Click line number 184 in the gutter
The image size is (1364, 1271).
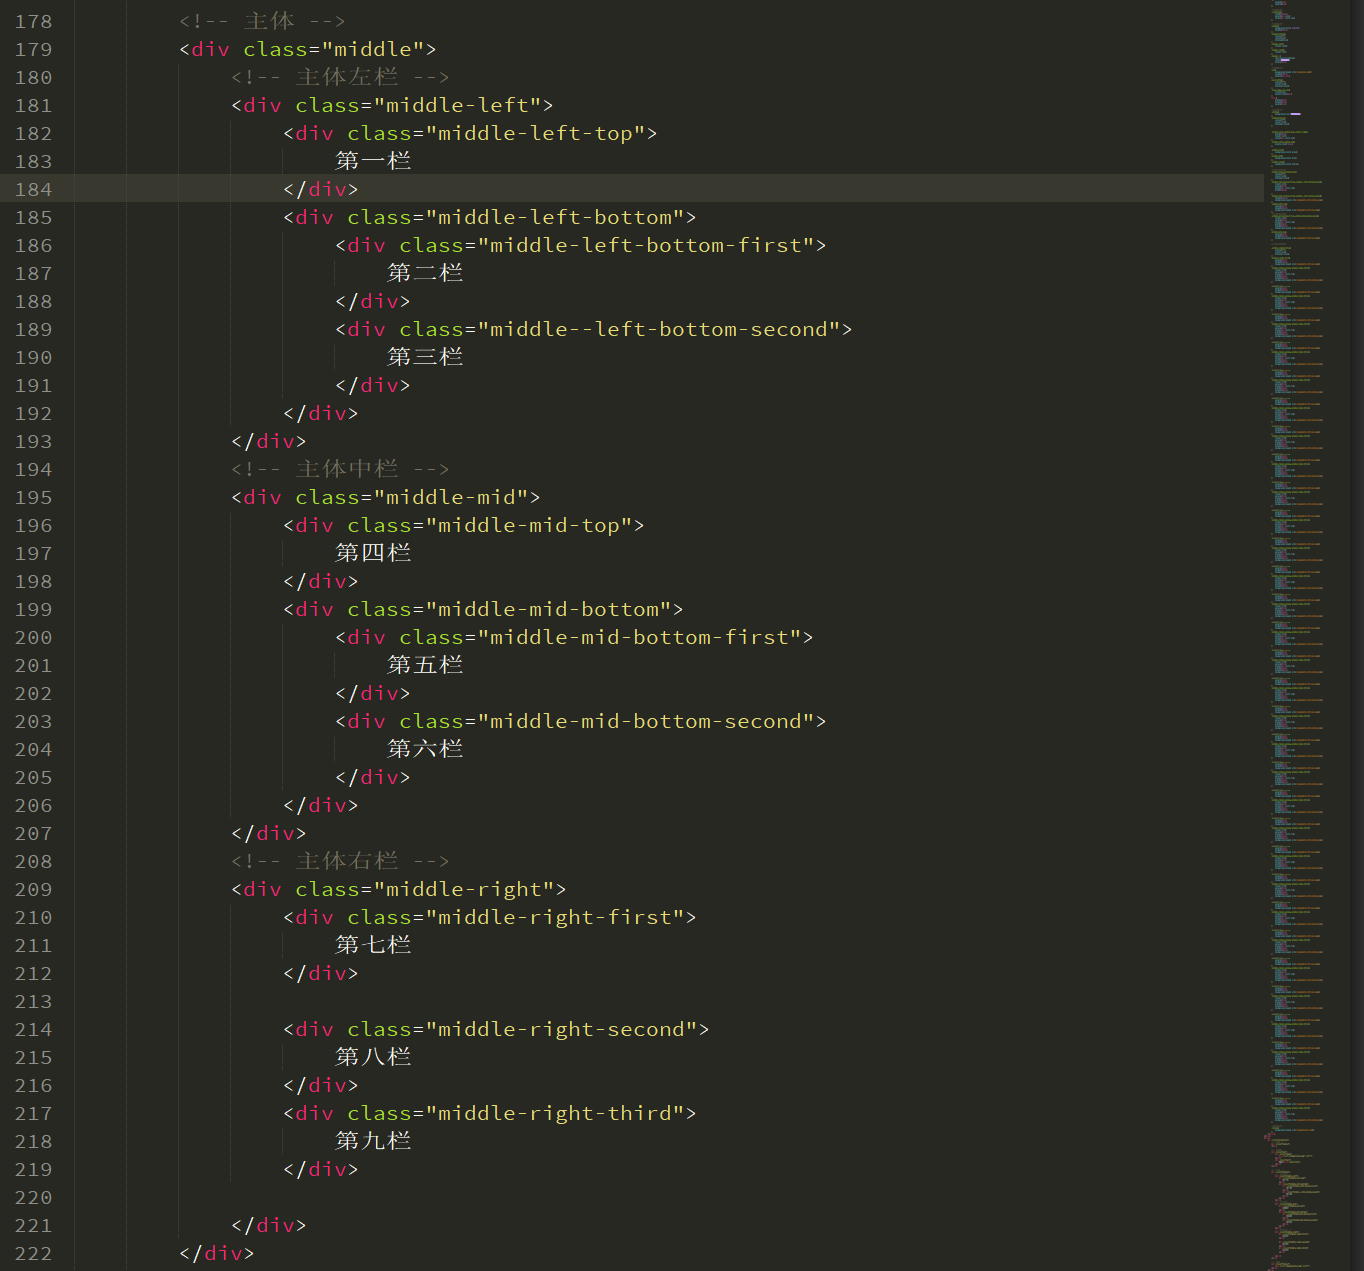tap(33, 189)
